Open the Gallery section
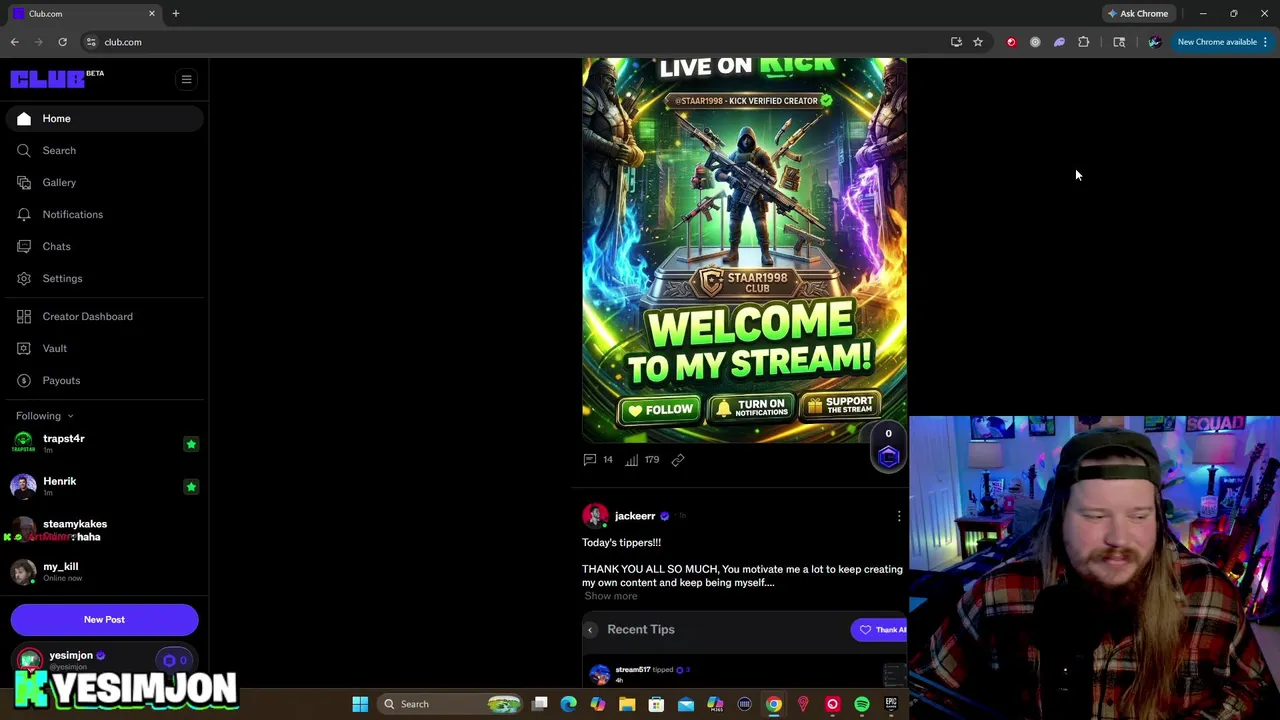 [104, 182]
